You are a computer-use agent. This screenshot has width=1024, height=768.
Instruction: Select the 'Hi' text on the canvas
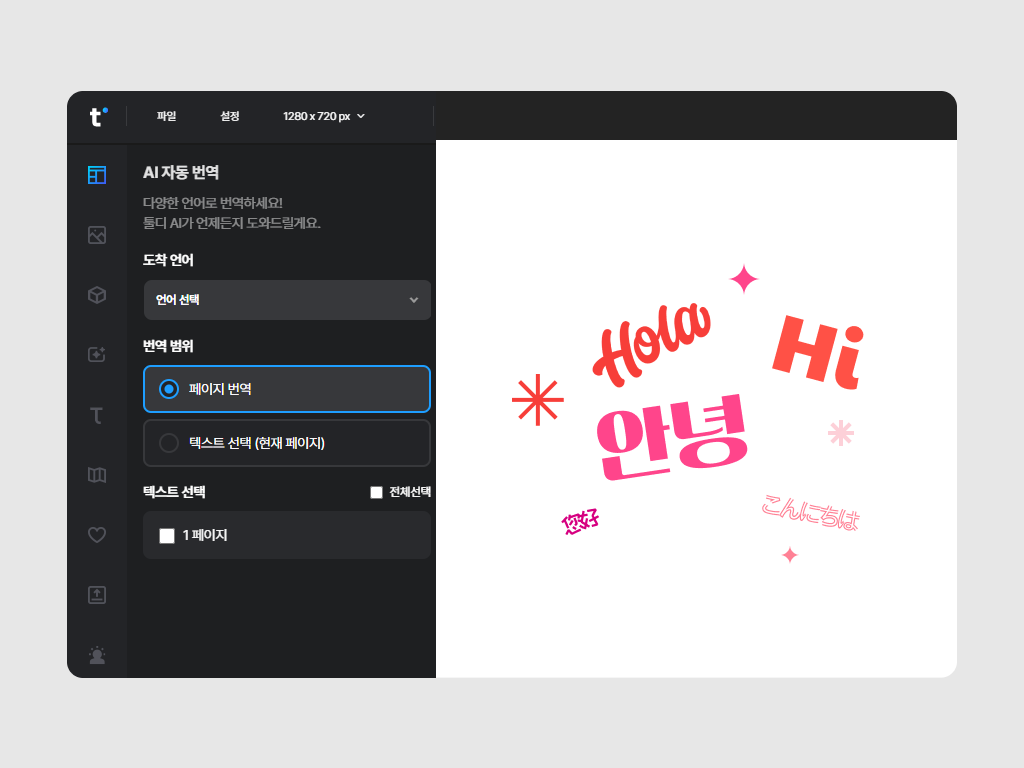click(x=818, y=352)
